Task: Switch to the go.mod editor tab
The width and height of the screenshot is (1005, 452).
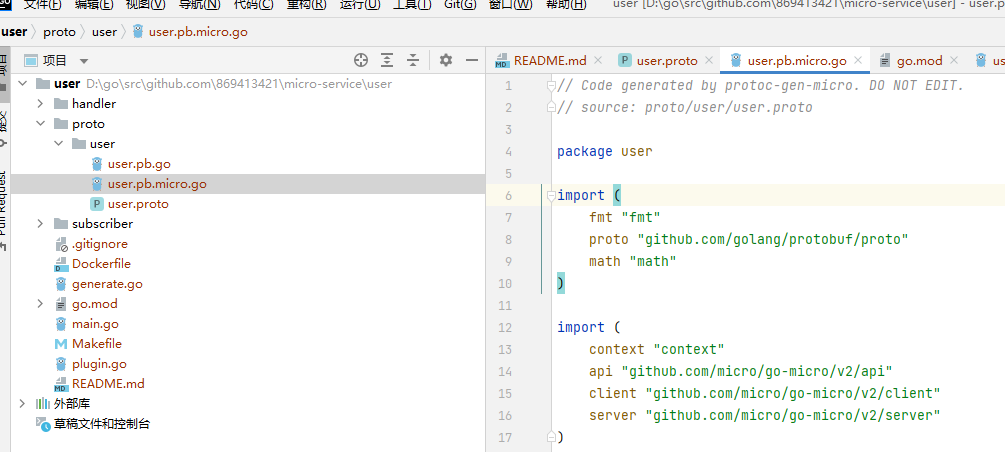Action: click(x=919, y=61)
